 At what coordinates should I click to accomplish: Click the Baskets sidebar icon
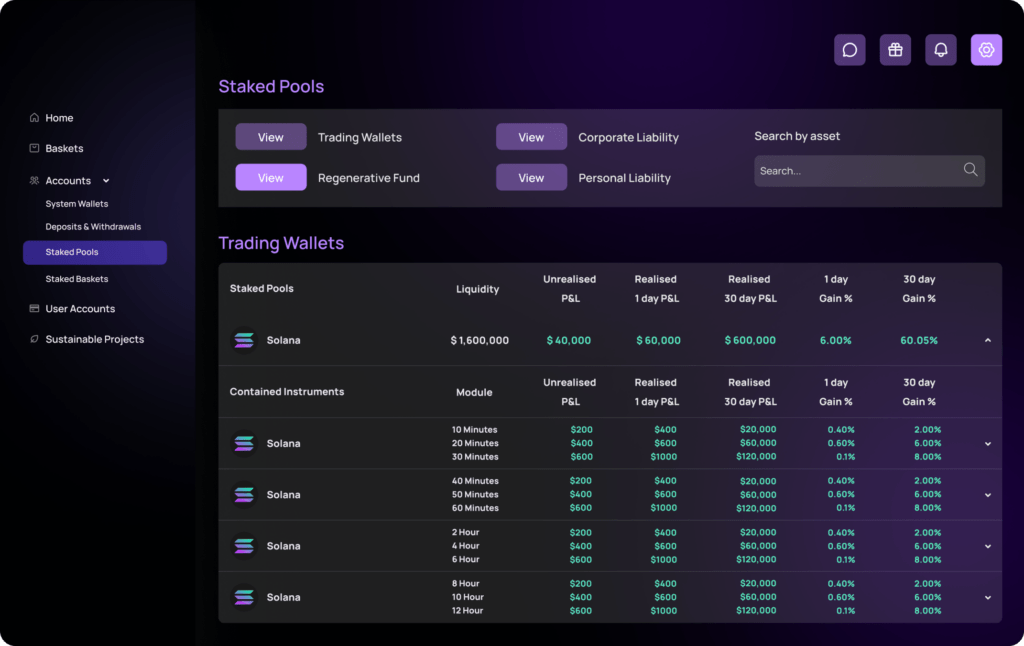(x=34, y=148)
